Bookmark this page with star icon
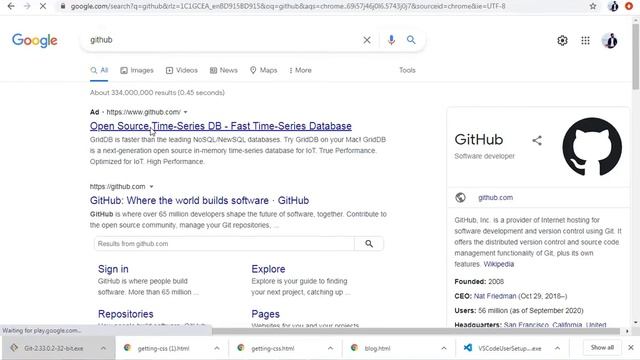The image size is (640, 360). click(x=593, y=6)
